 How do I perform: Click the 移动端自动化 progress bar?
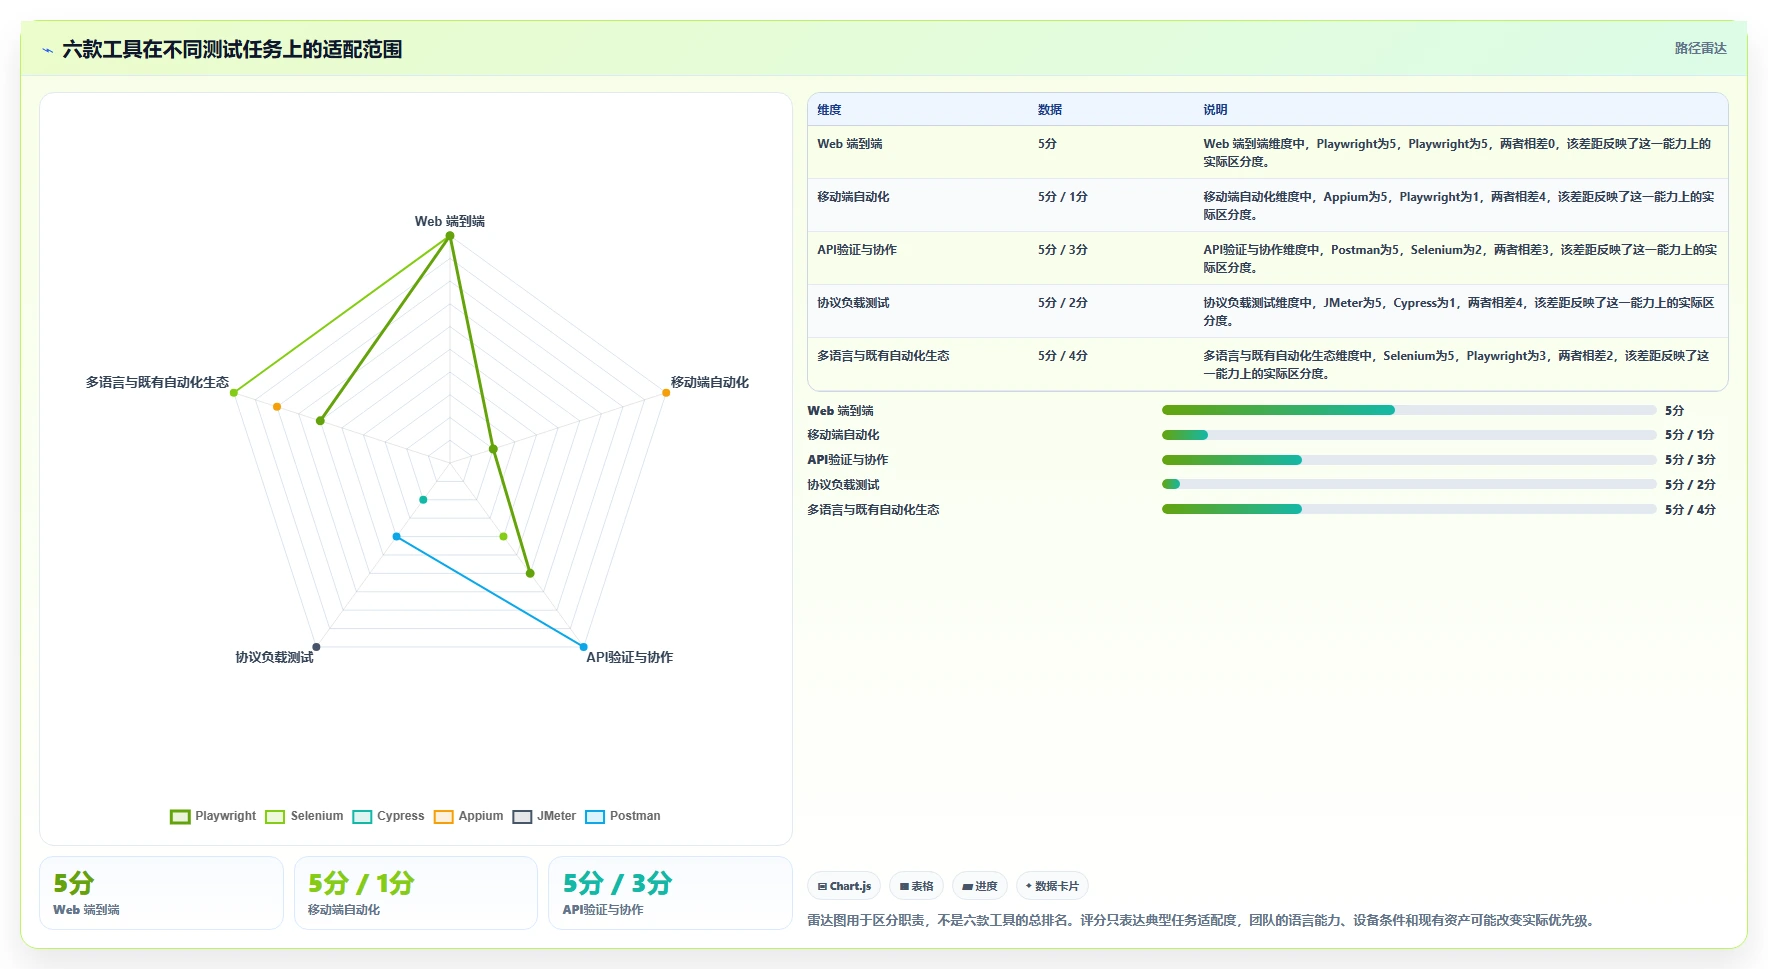point(1409,435)
